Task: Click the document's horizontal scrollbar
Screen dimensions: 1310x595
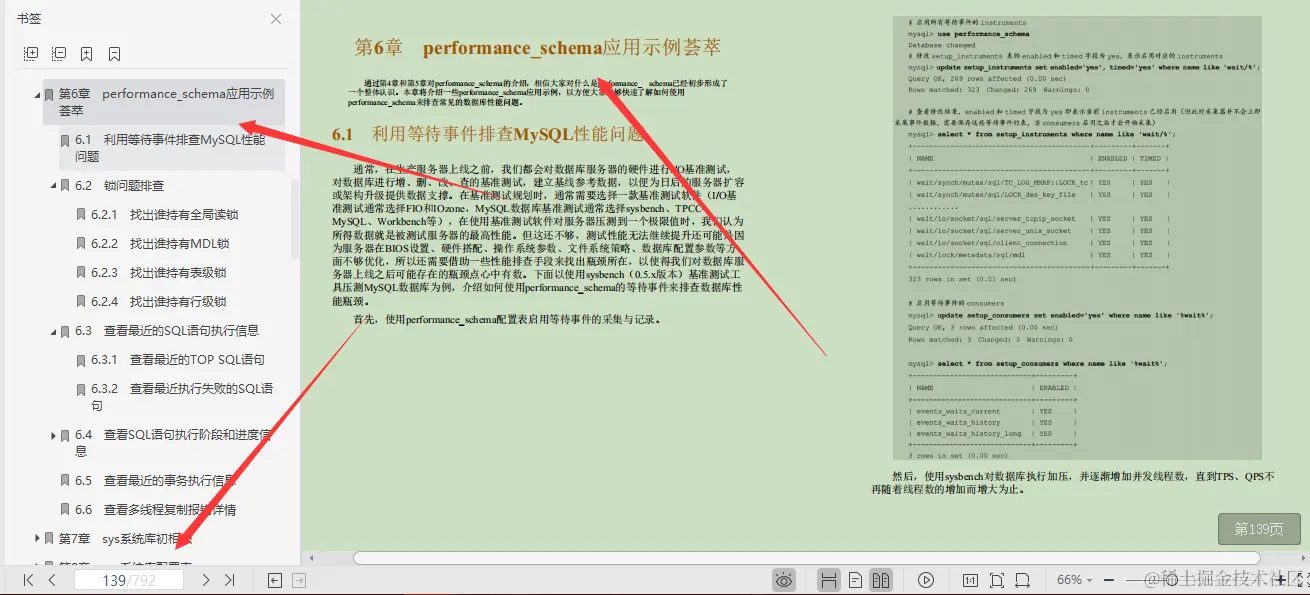Action: click(806, 558)
